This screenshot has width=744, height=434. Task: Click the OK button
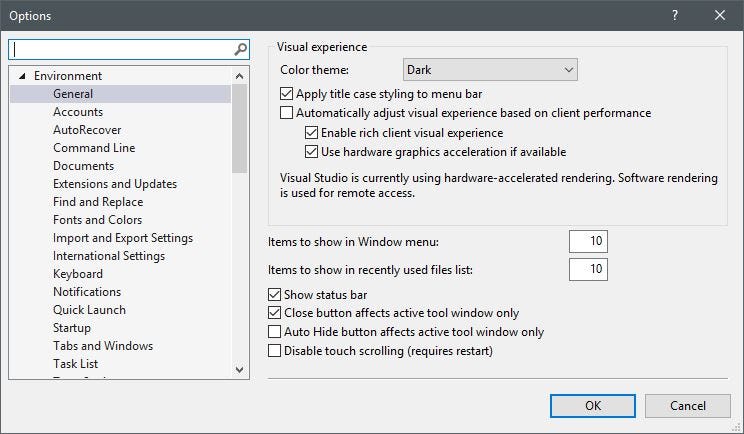pyautogui.click(x=593, y=406)
